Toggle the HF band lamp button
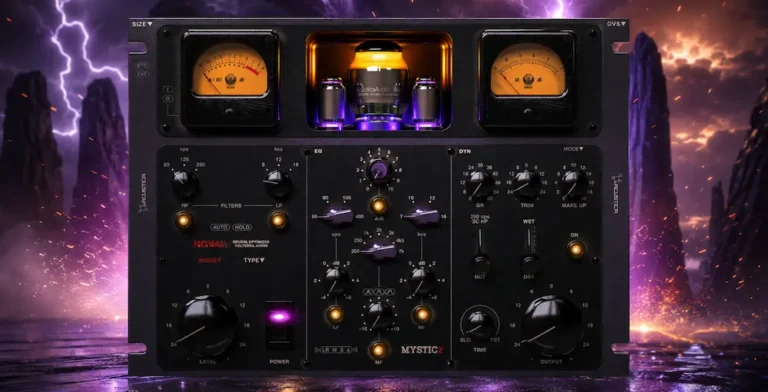This screenshot has height=392, width=768. (x=422, y=314)
